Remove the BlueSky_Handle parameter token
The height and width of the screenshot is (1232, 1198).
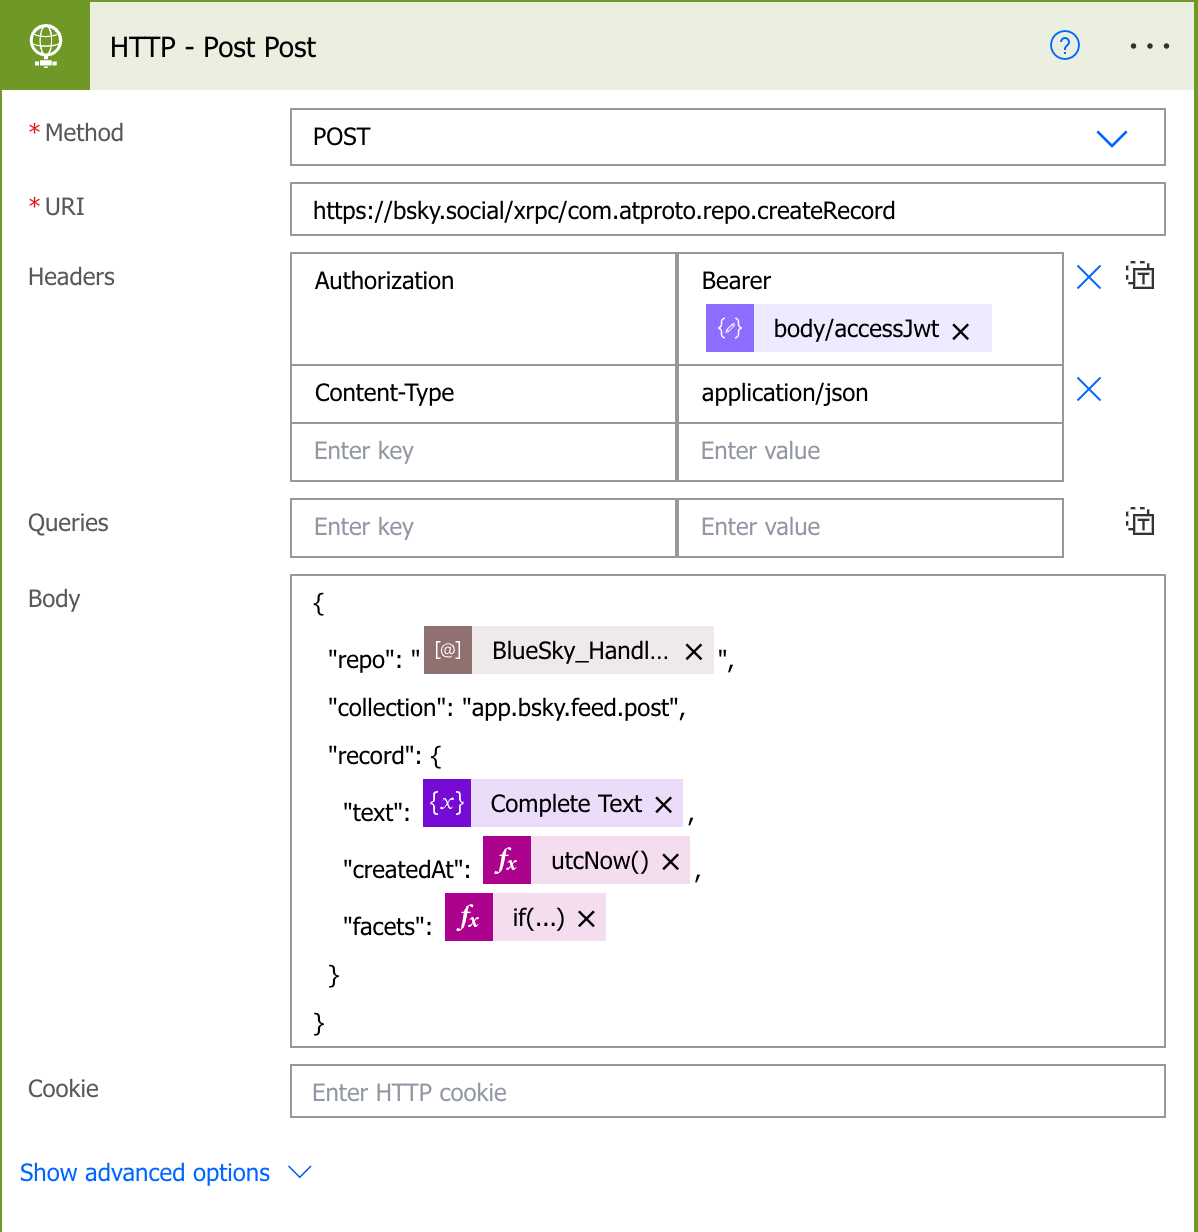click(693, 652)
